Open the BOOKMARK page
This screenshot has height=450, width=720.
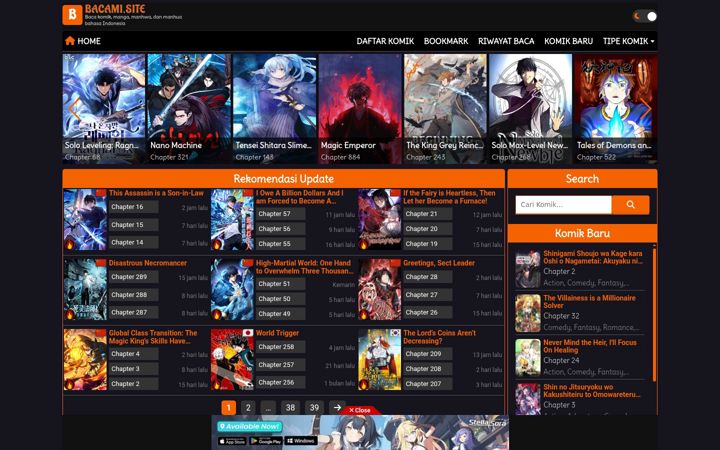(446, 41)
